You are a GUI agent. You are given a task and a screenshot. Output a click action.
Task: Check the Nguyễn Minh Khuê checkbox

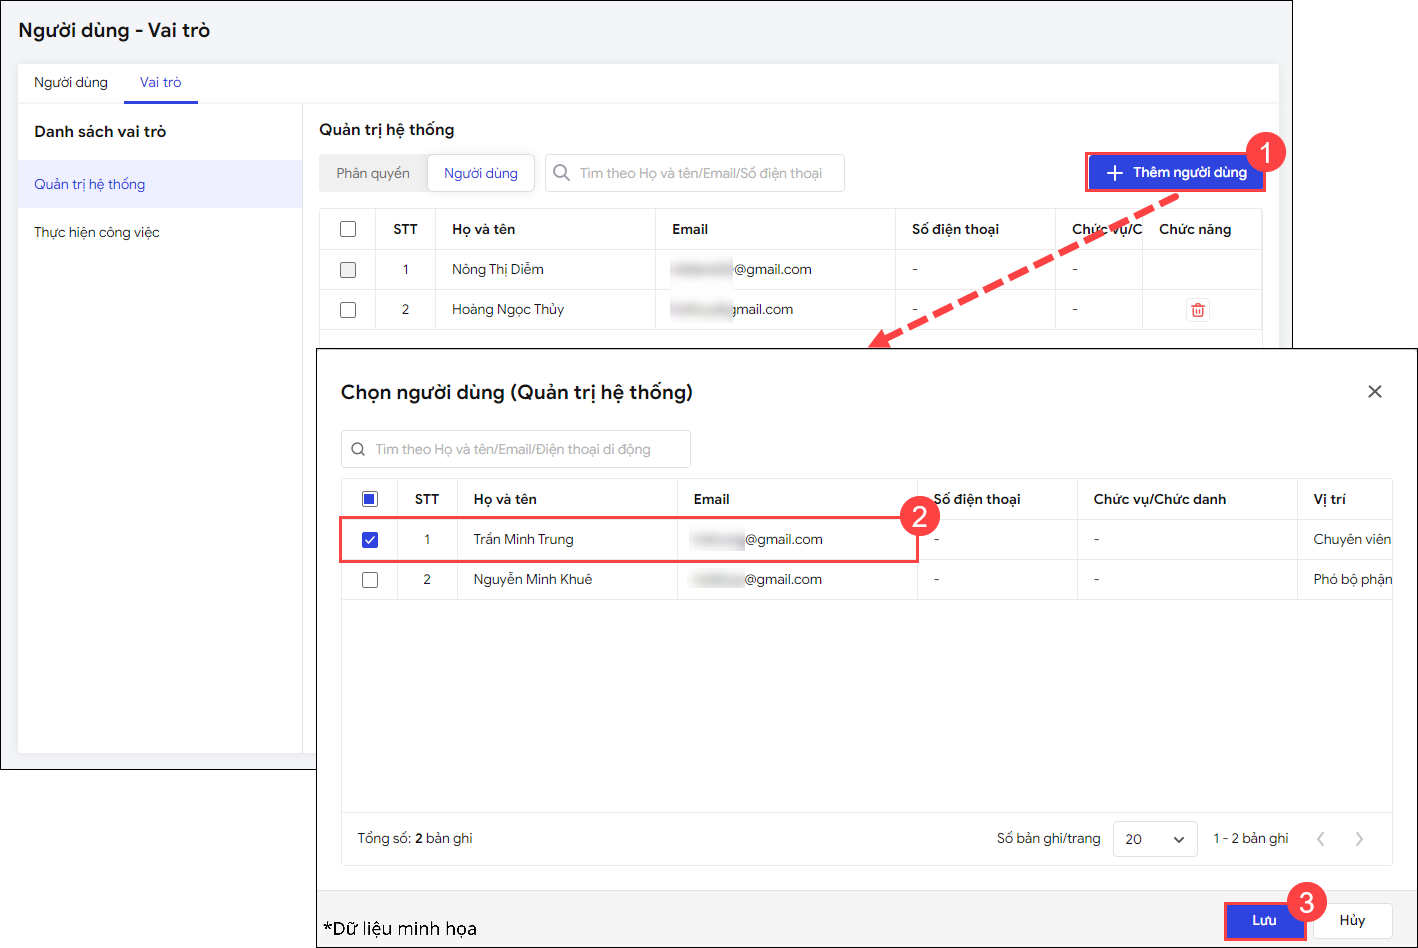[370, 580]
